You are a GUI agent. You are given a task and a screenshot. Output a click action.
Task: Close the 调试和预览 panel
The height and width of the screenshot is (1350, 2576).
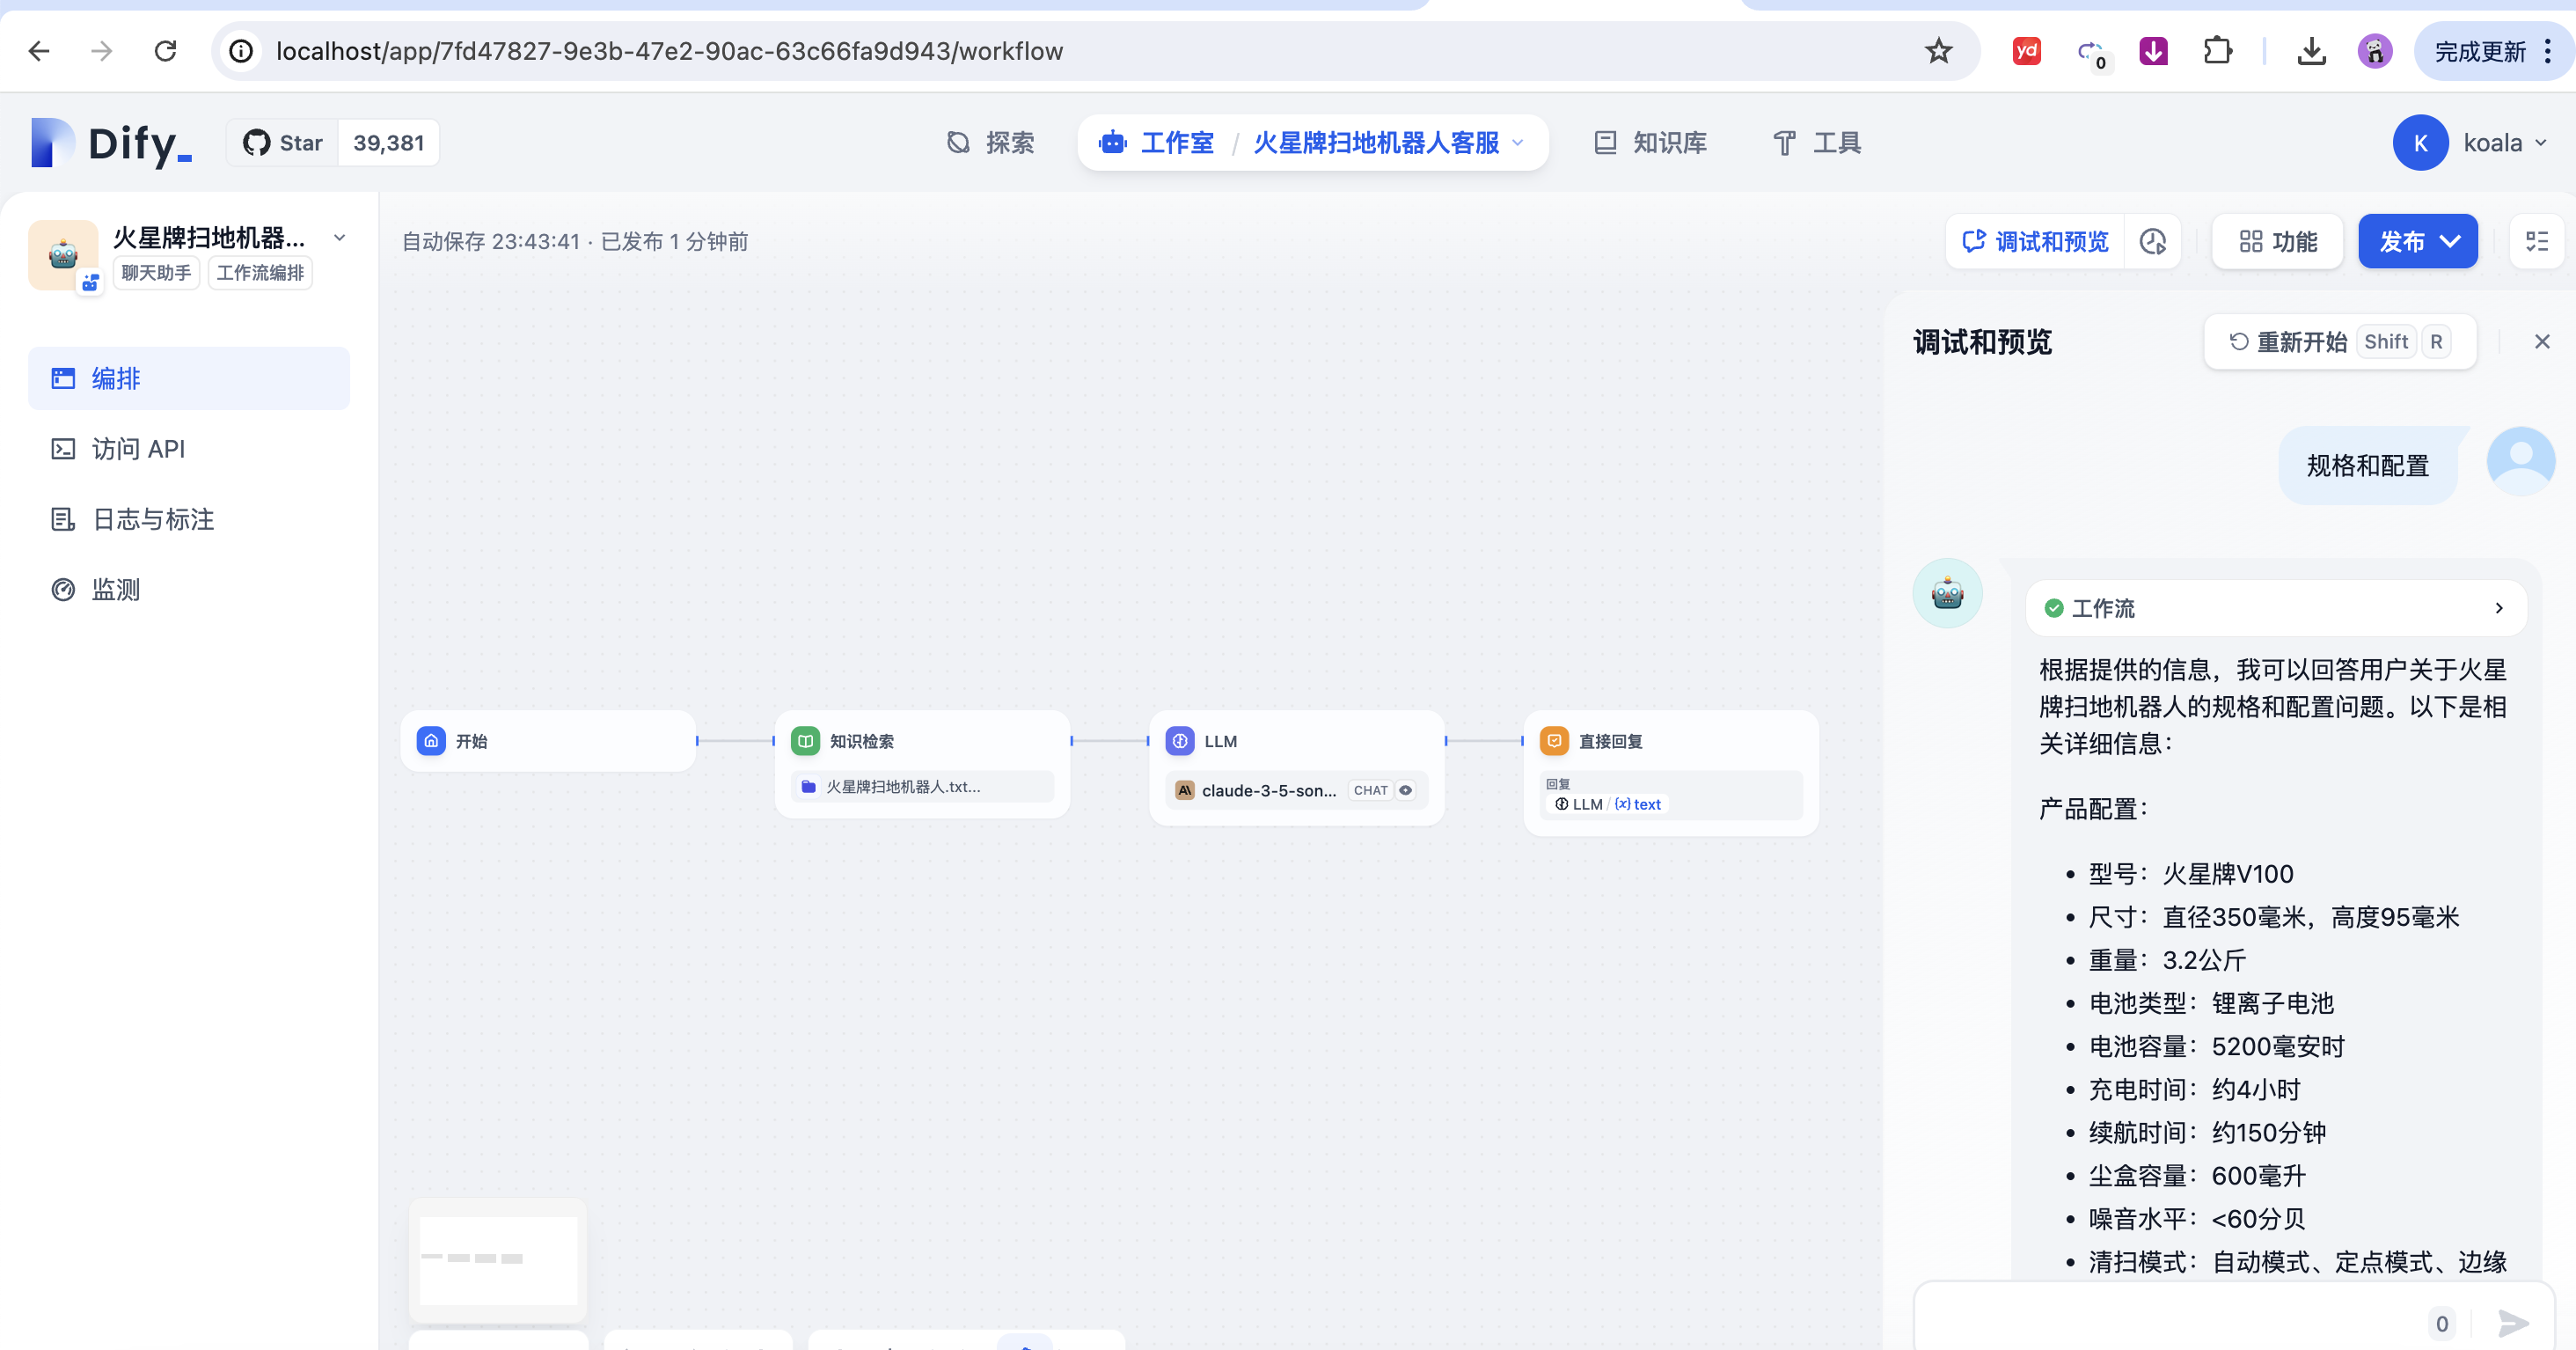click(x=2542, y=342)
